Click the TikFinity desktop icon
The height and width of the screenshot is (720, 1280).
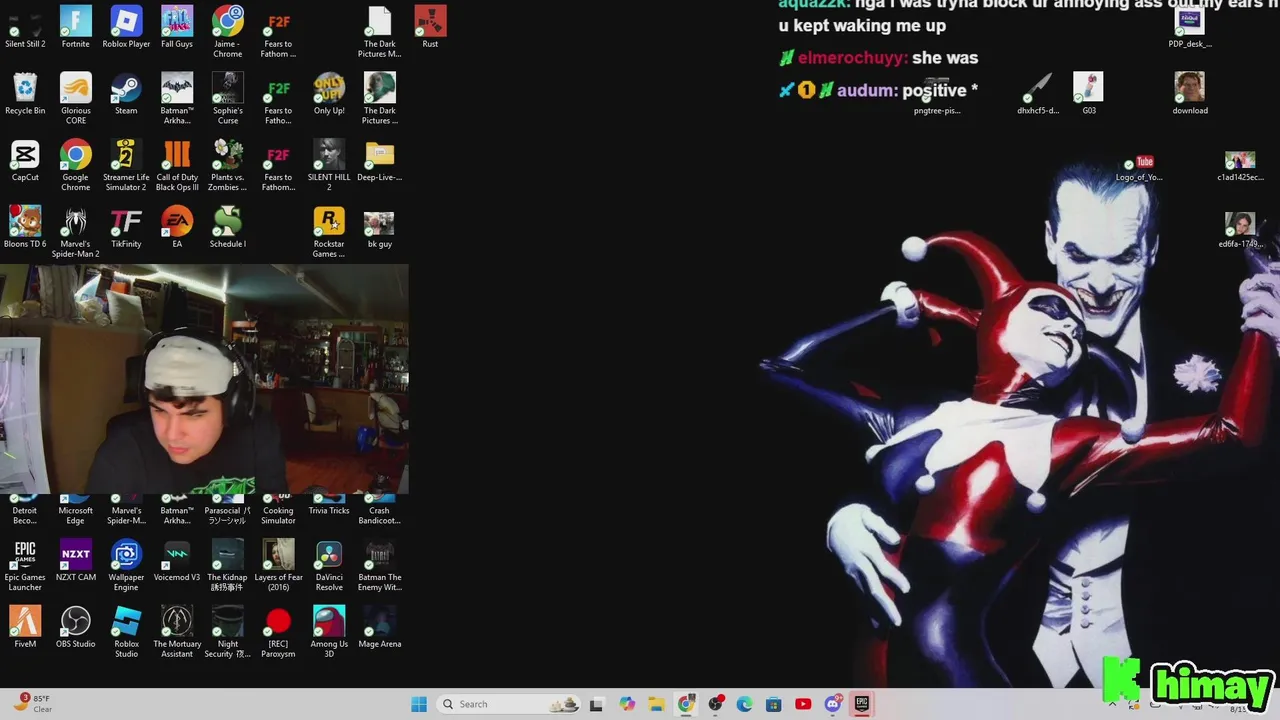click(x=126, y=228)
